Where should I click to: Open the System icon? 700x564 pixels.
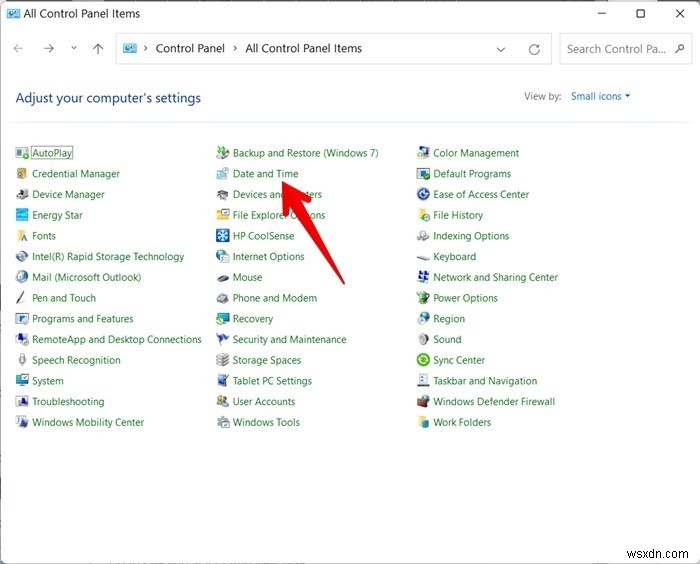point(22,381)
